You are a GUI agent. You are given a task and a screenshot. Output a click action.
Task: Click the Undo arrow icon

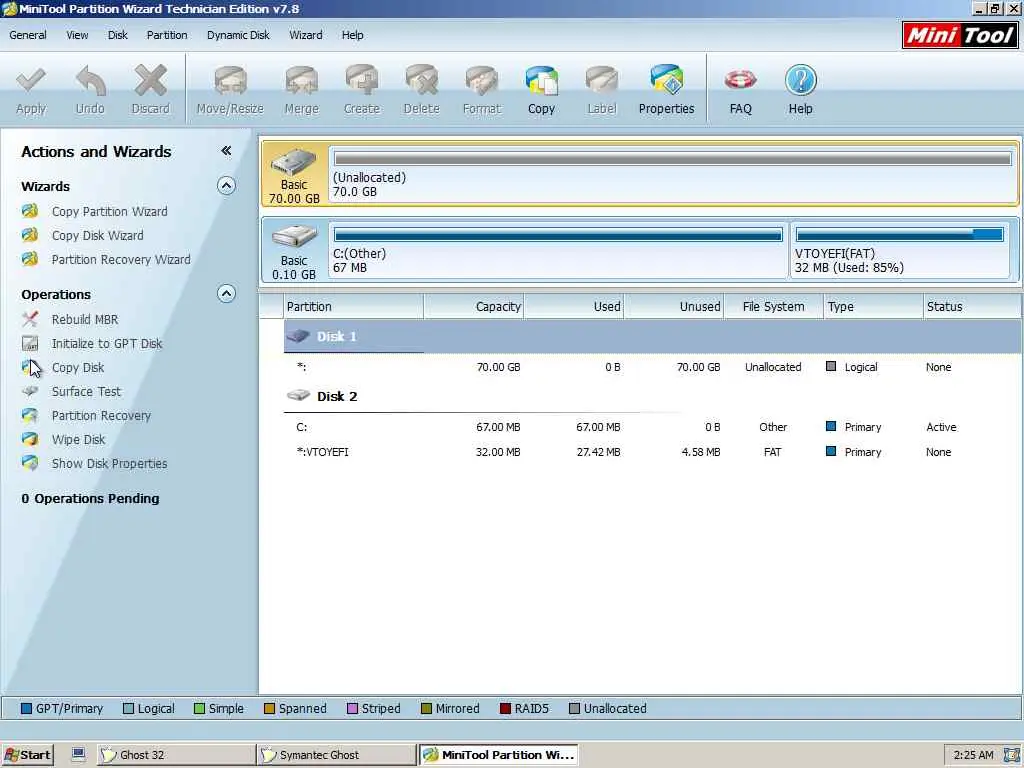[90, 81]
